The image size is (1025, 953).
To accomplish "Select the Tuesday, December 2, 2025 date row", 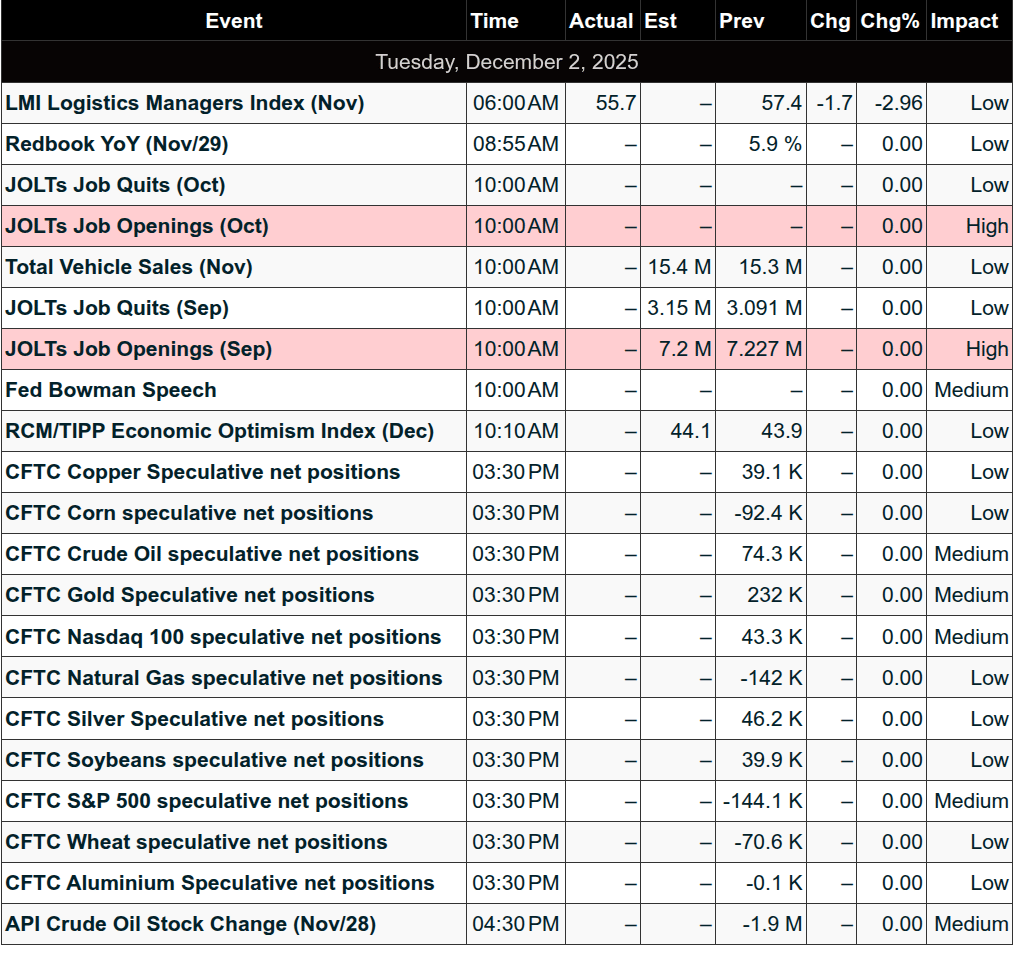I will (507, 62).
